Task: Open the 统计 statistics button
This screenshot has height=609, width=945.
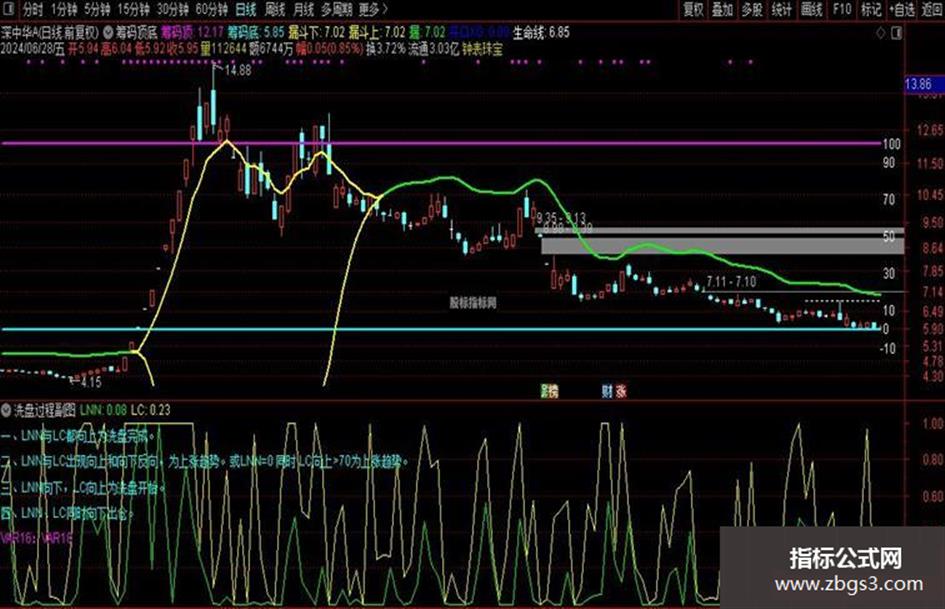Action: click(782, 9)
